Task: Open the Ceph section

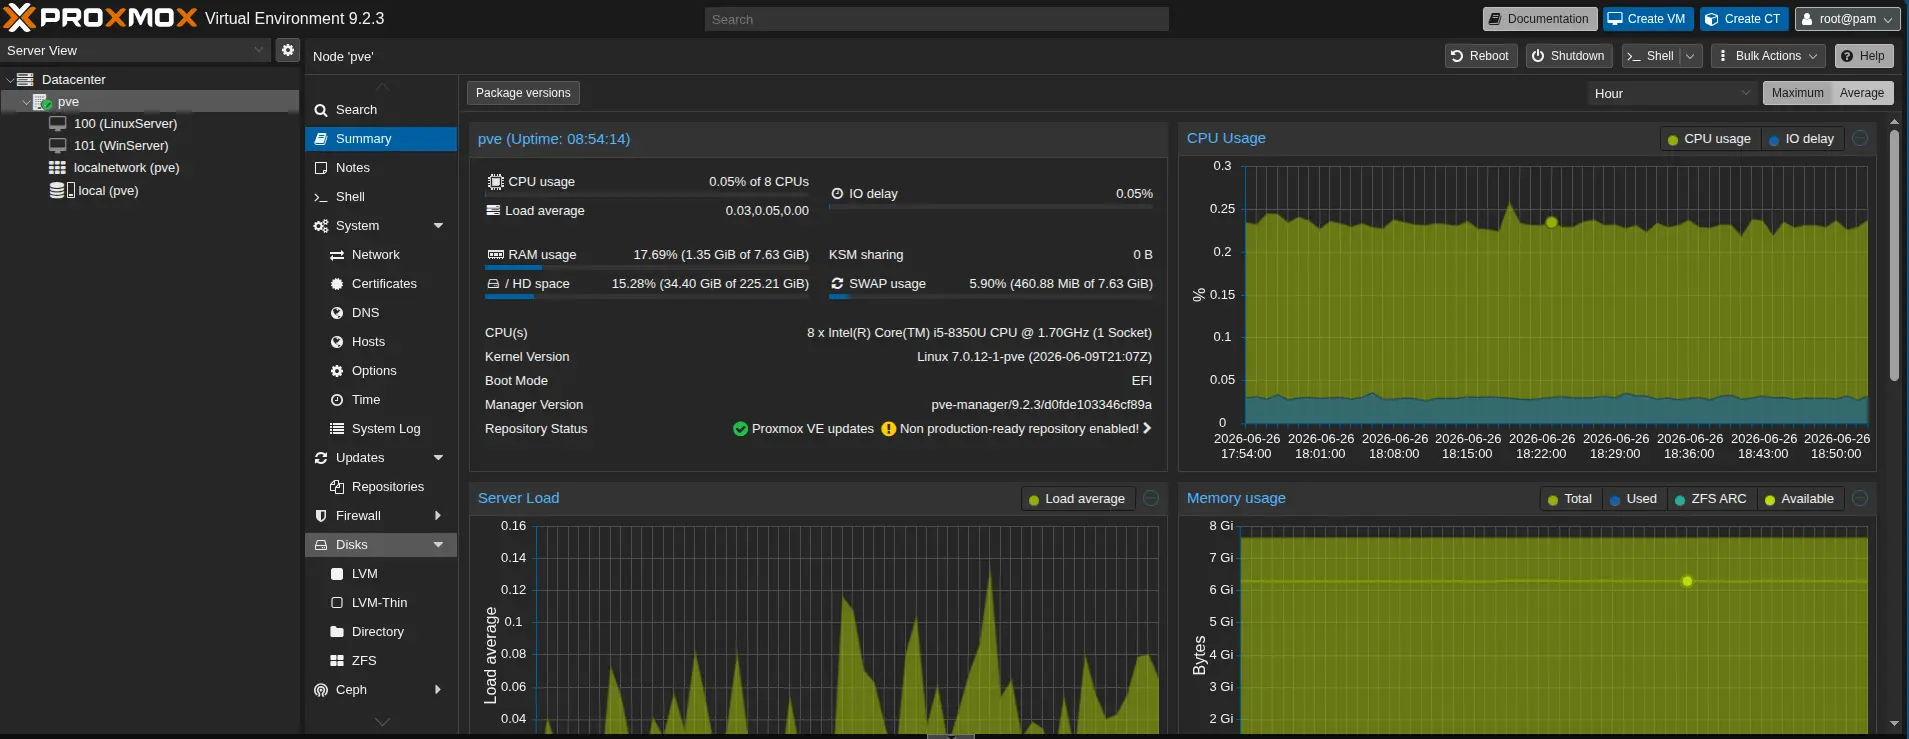Action: click(381, 690)
